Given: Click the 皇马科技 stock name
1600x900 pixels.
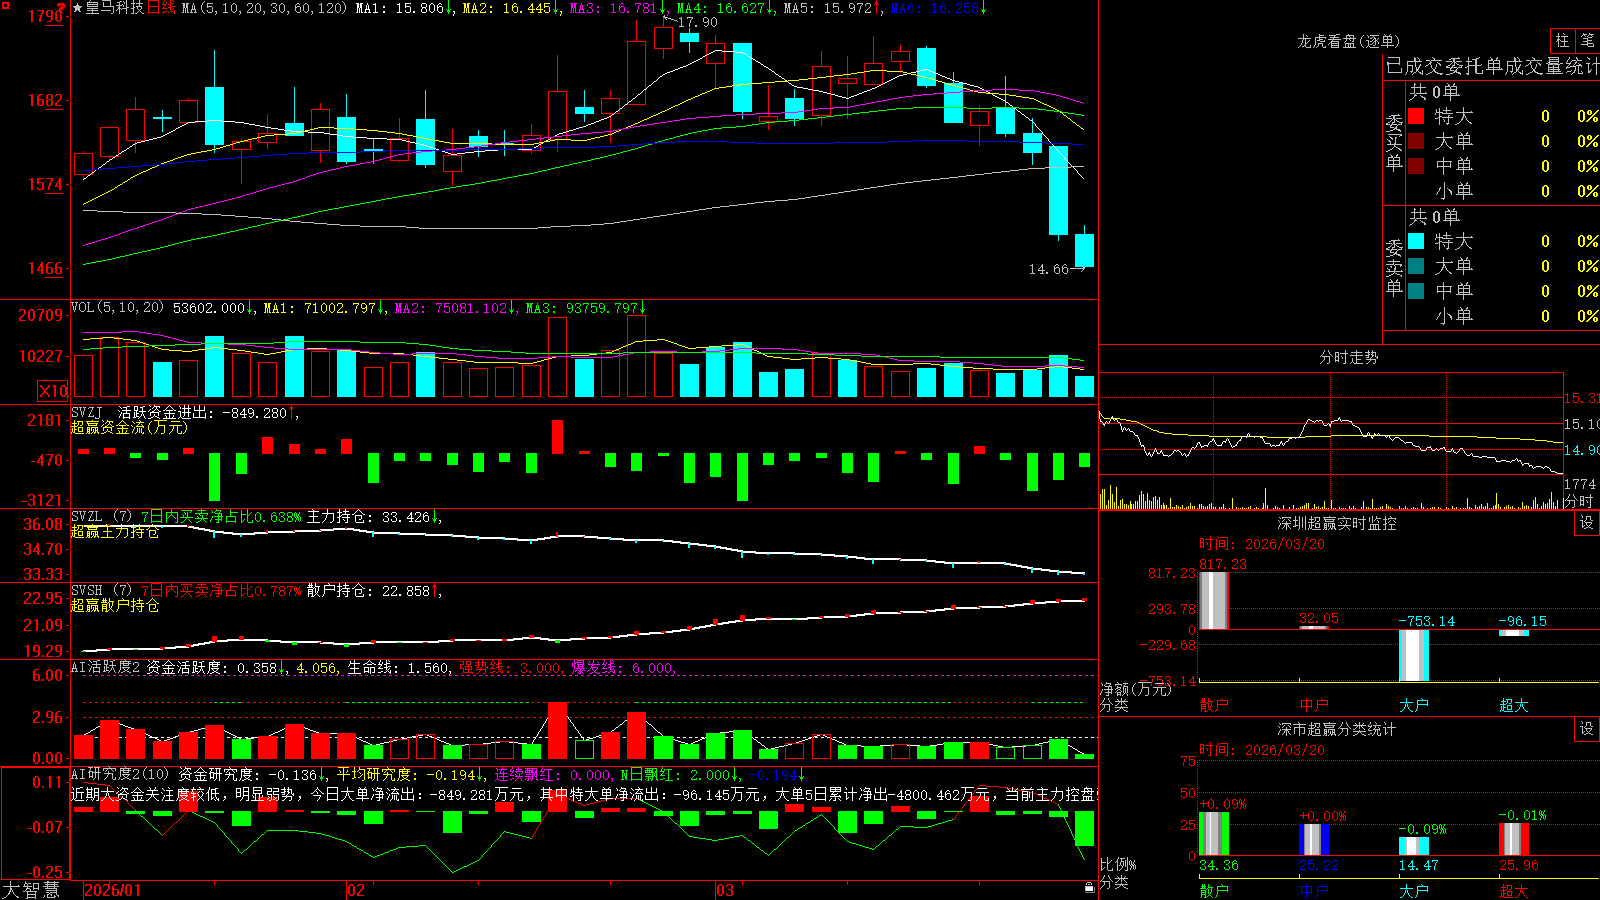Looking at the screenshot, I should click(115, 8).
